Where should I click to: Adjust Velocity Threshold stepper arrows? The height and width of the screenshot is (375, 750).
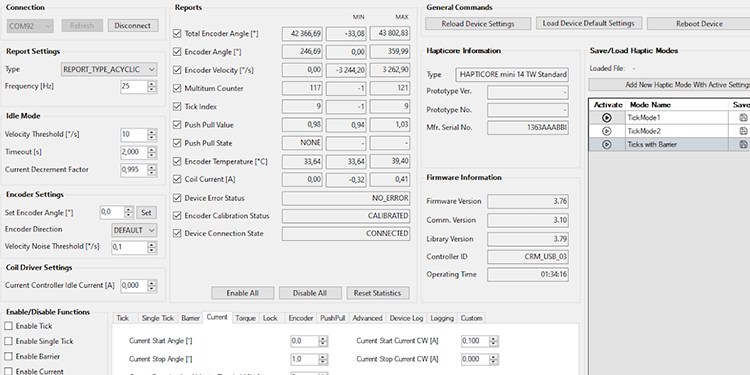(152, 134)
